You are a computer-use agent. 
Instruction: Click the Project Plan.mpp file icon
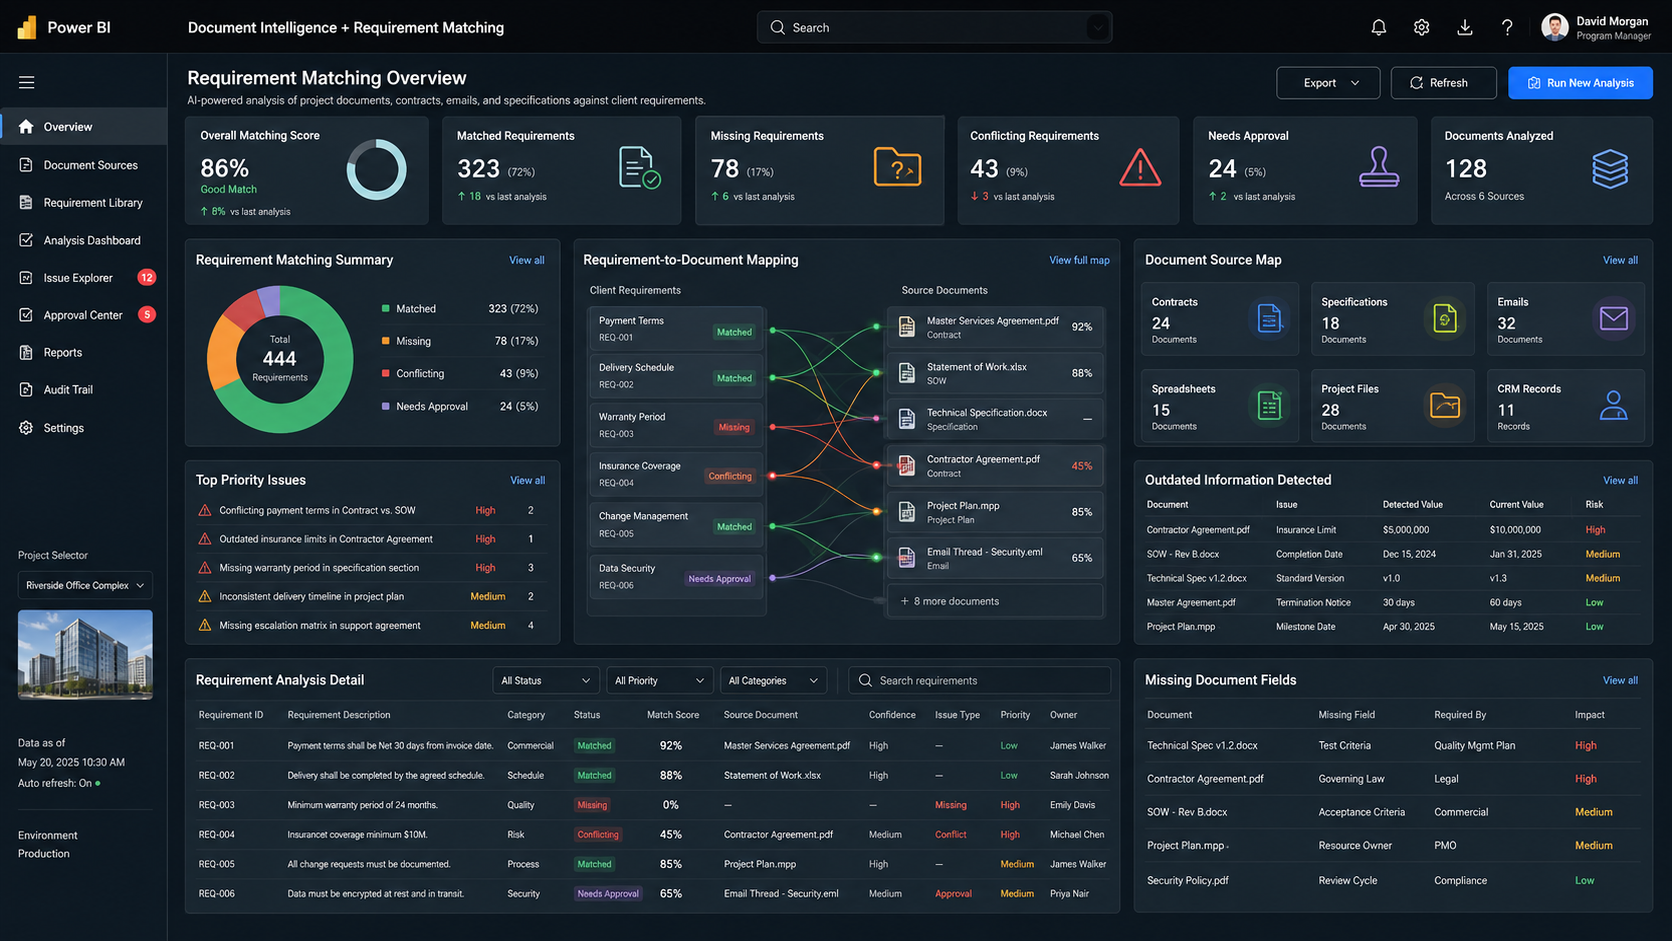tap(907, 512)
